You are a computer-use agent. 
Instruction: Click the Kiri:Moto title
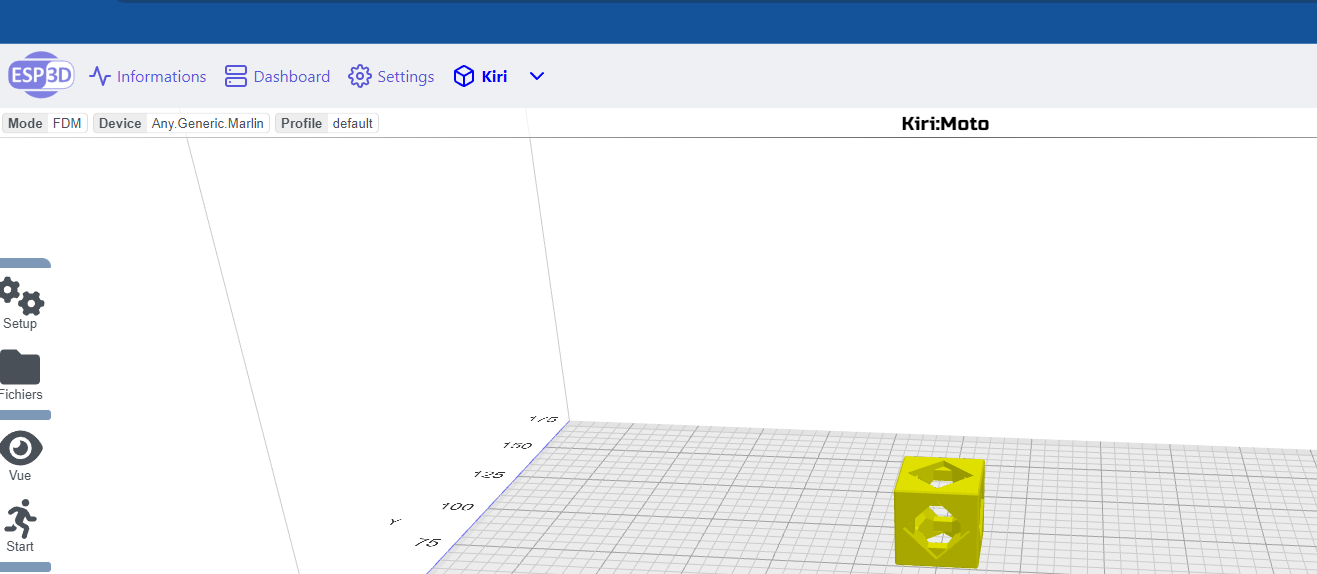pyautogui.click(x=945, y=123)
